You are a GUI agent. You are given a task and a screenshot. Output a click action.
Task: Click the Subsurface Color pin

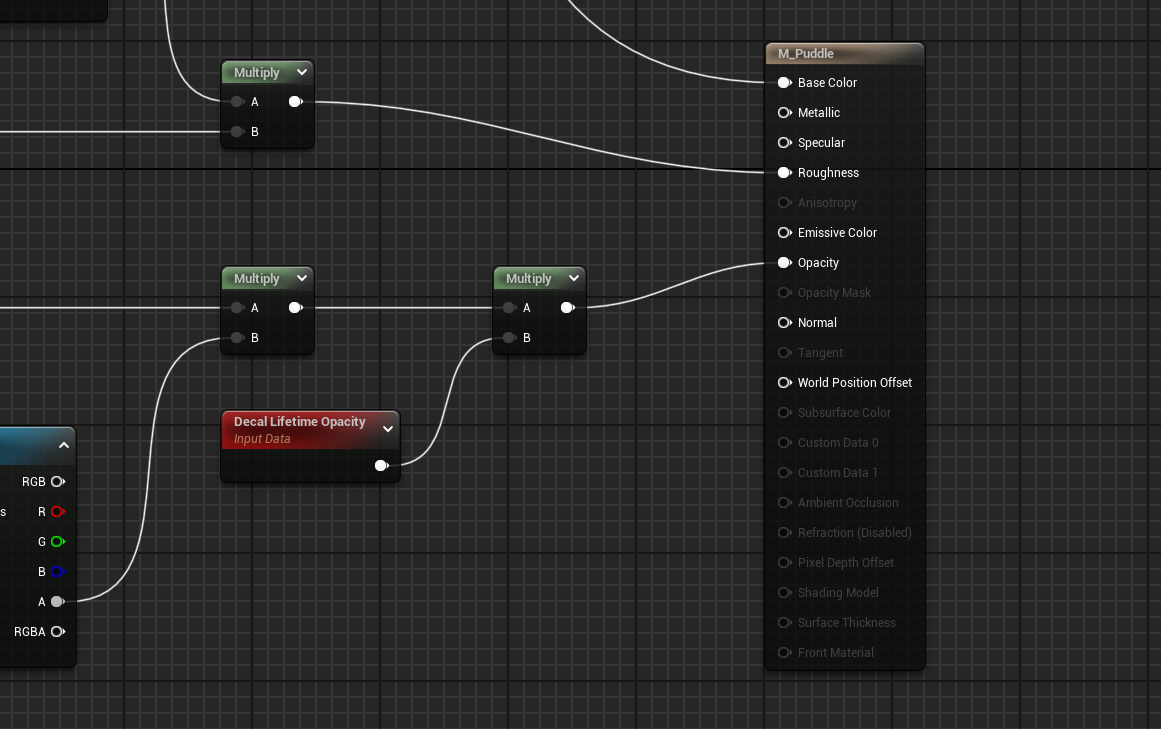tap(785, 412)
